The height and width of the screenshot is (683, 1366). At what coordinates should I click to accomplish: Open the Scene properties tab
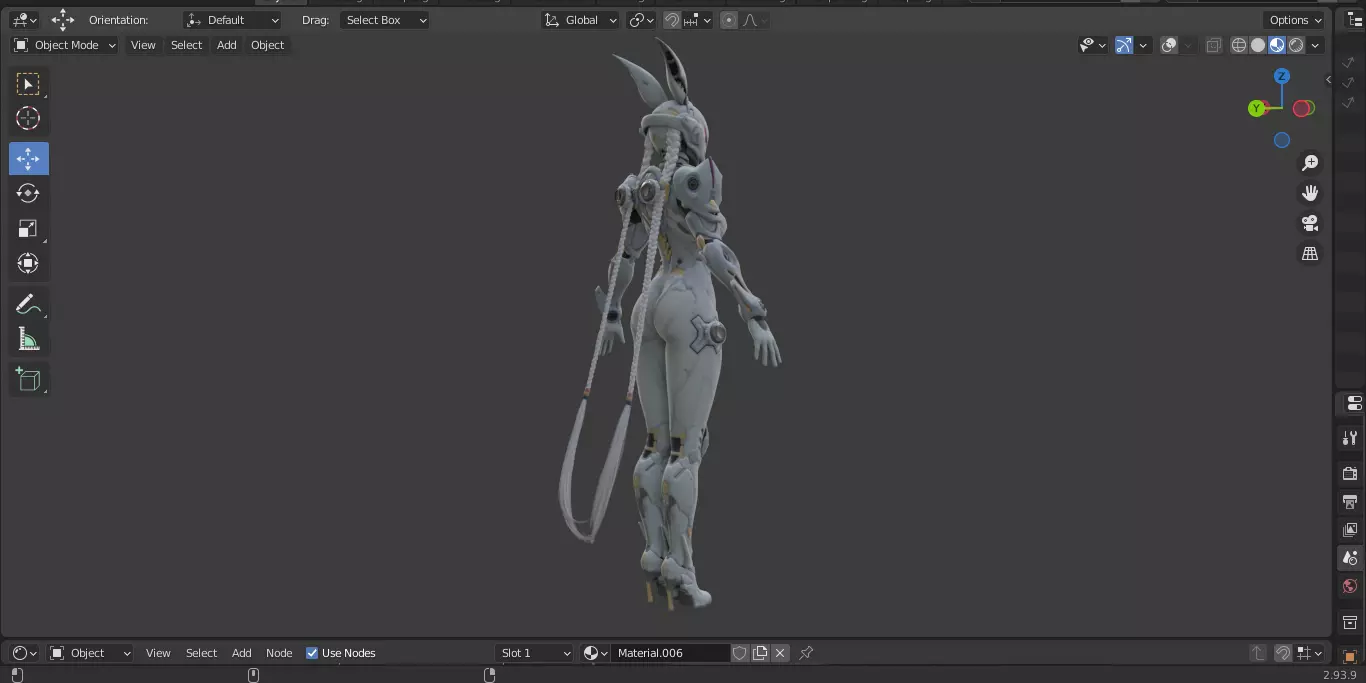point(1350,558)
